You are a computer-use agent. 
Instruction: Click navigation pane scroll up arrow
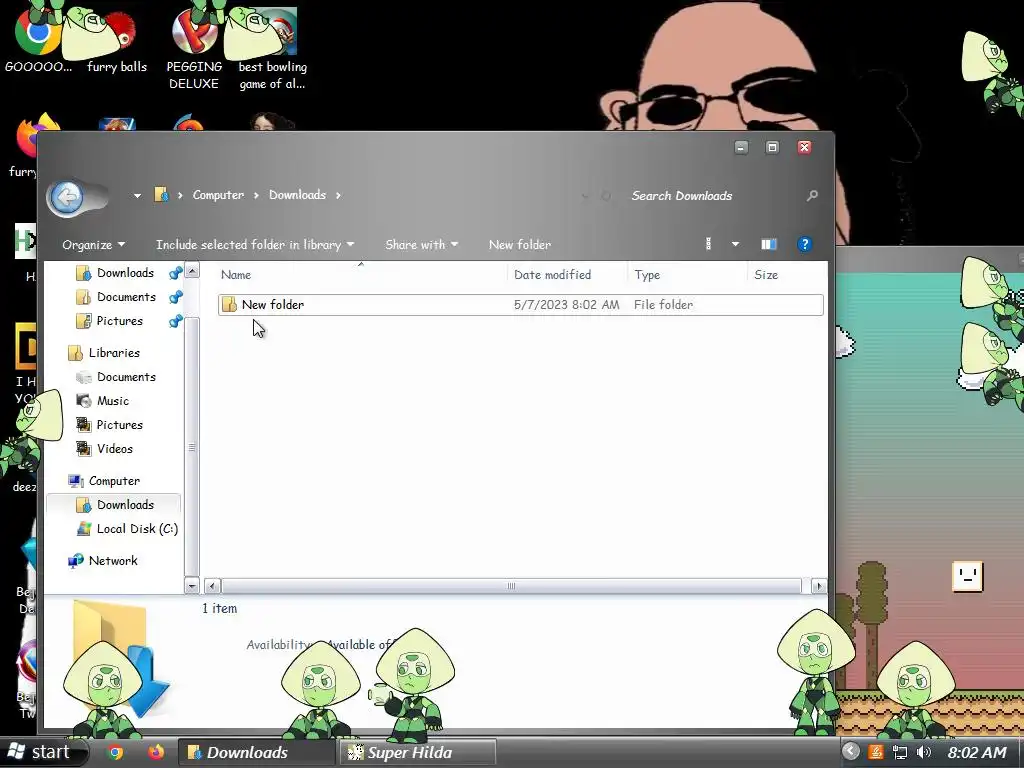click(192, 270)
